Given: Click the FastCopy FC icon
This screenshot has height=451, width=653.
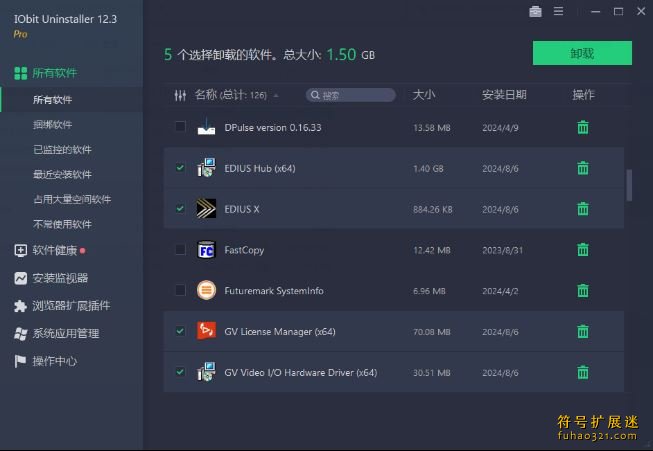Looking at the screenshot, I should click(206, 249).
